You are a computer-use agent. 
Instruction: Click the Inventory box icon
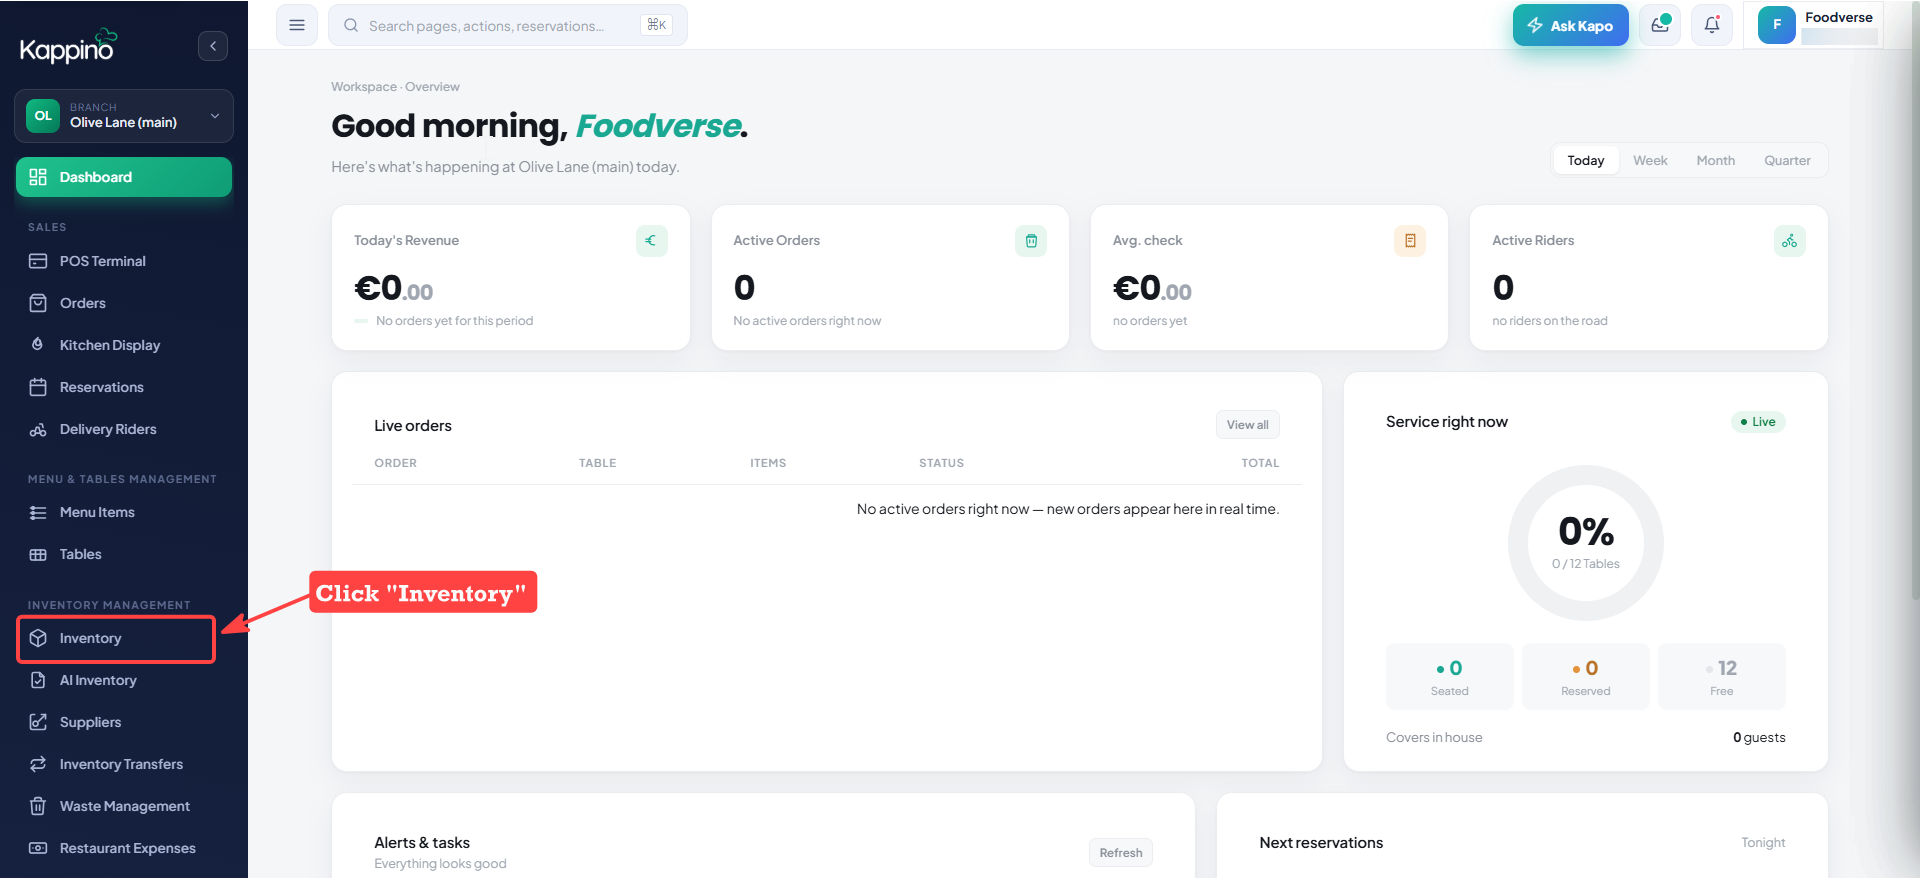[38, 638]
